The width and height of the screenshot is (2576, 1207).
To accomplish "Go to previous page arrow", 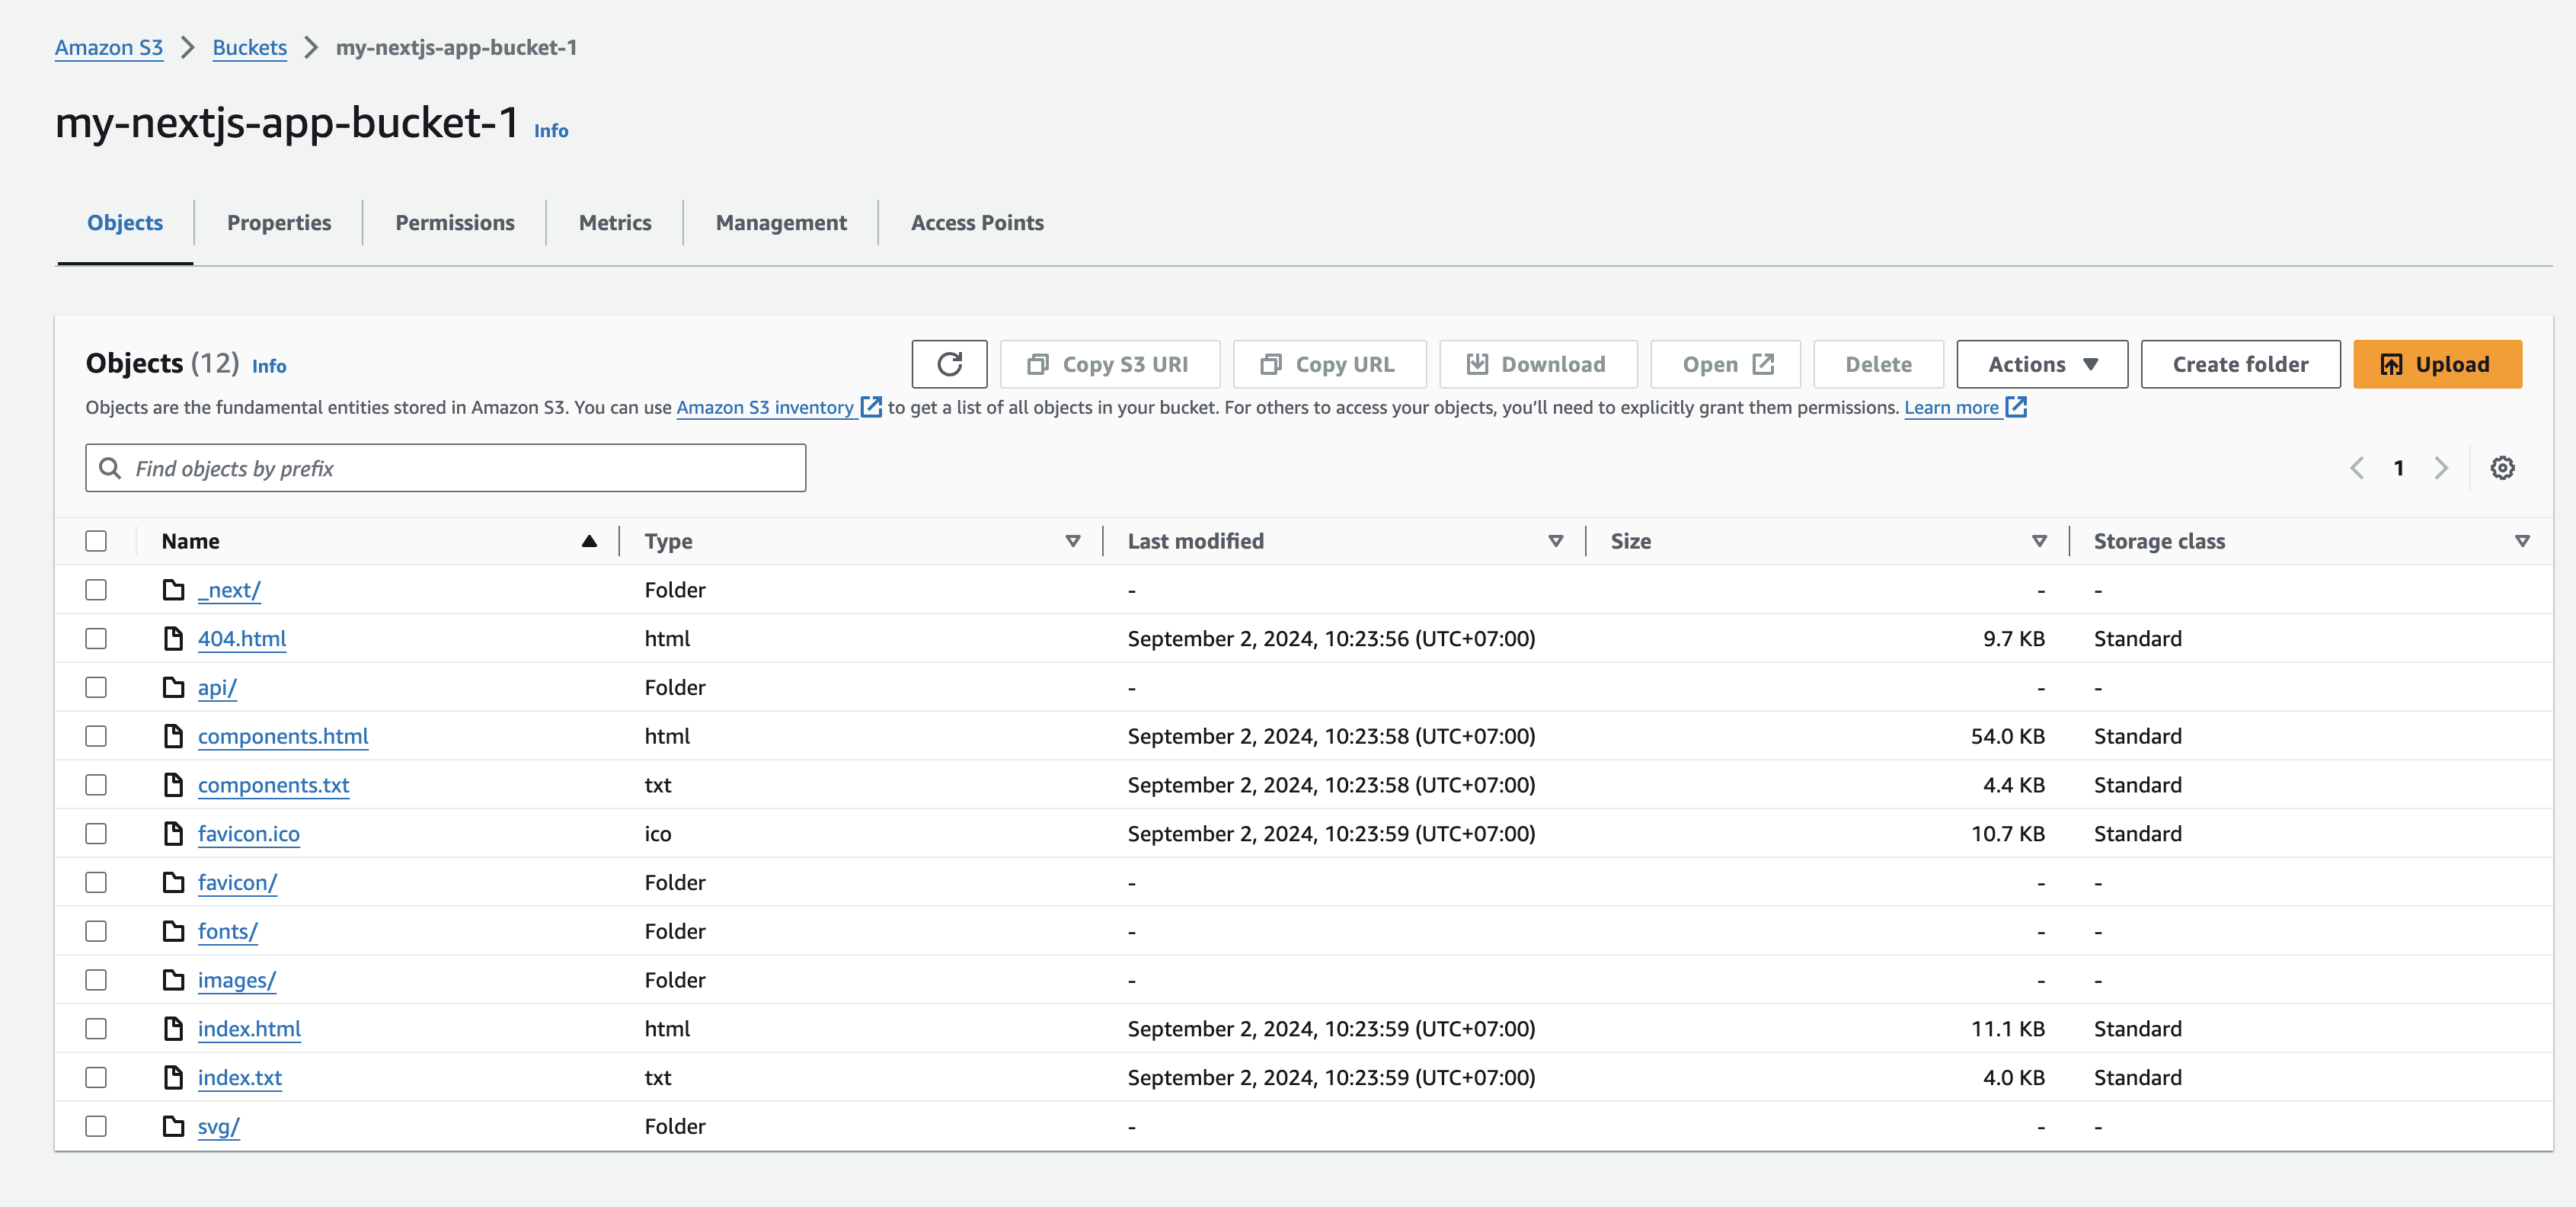I will coord(2357,468).
